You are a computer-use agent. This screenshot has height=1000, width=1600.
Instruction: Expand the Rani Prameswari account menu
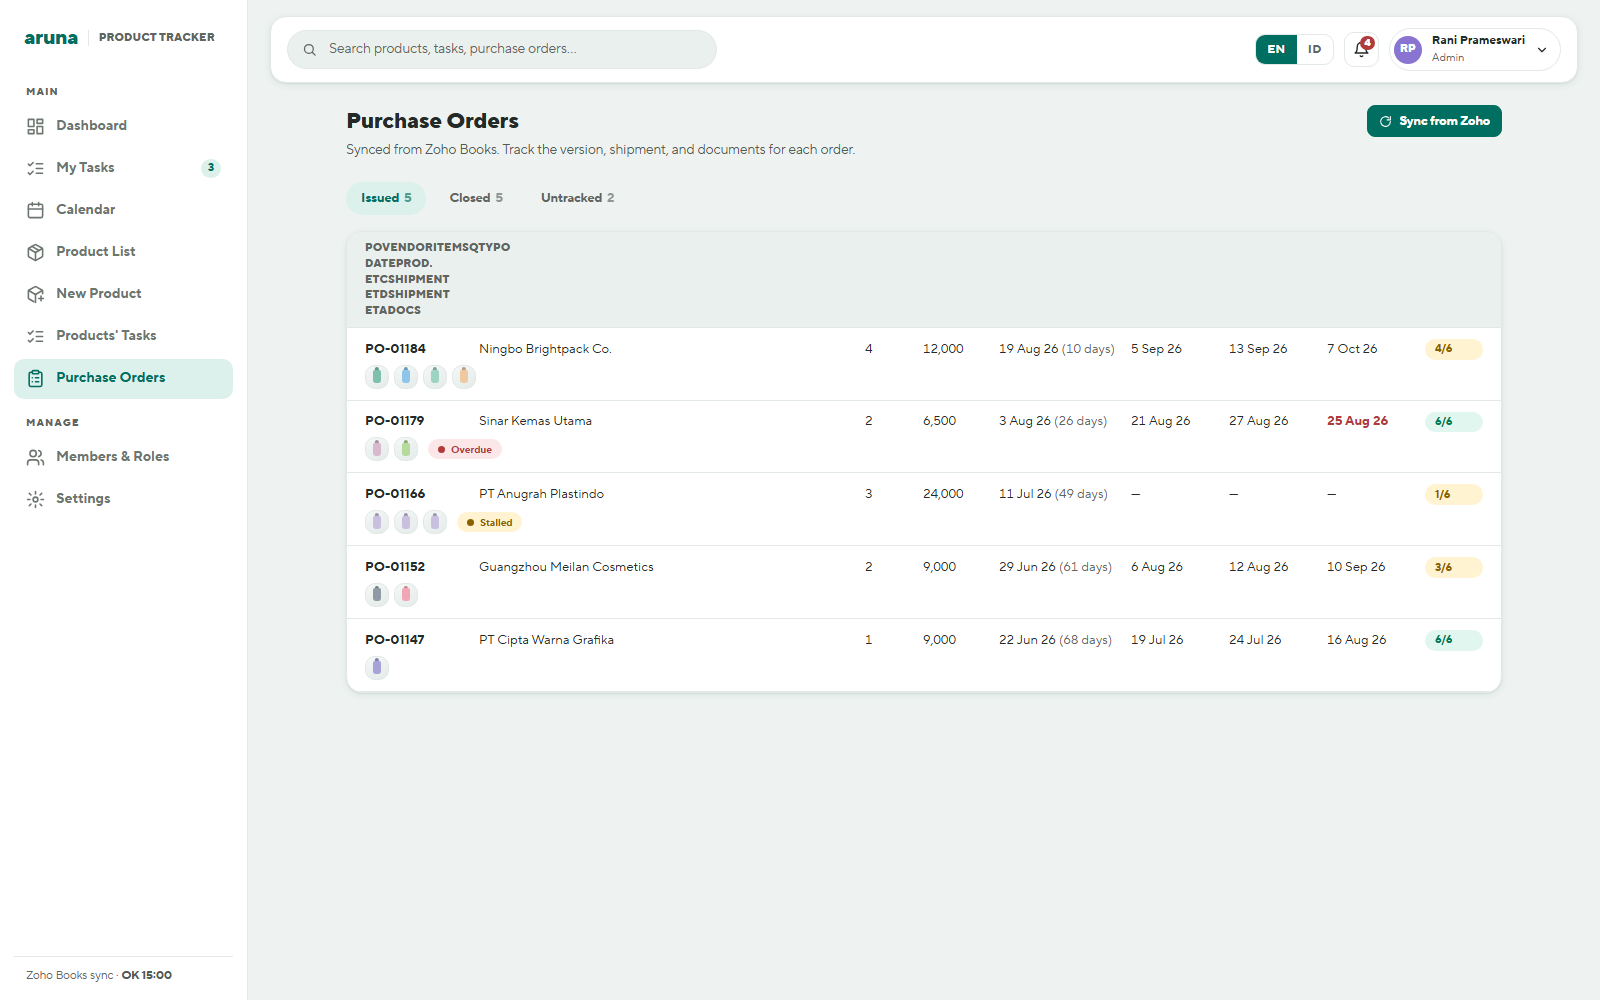pyautogui.click(x=1475, y=49)
